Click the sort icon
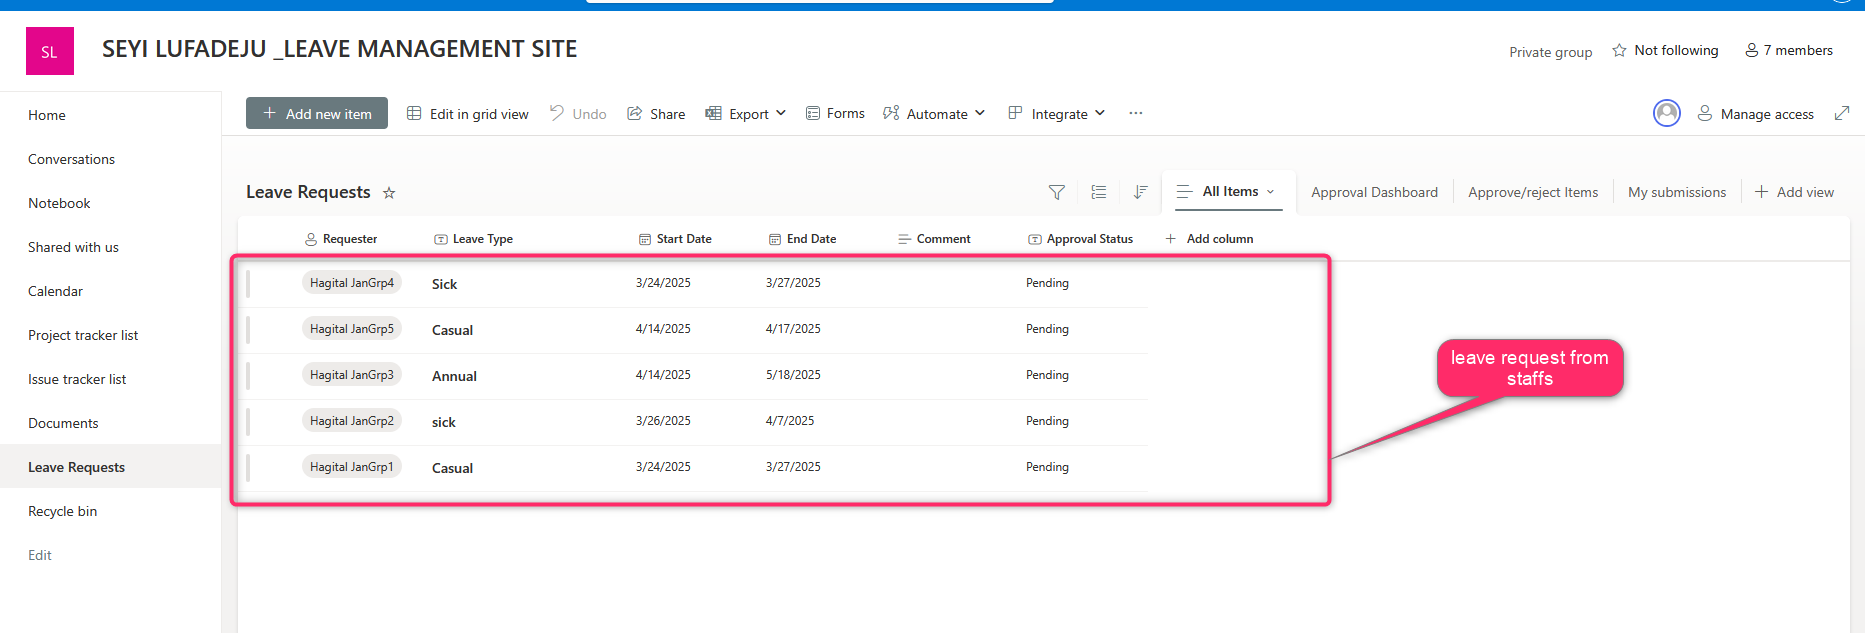Viewport: 1865px width, 633px height. coord(1140,192)
